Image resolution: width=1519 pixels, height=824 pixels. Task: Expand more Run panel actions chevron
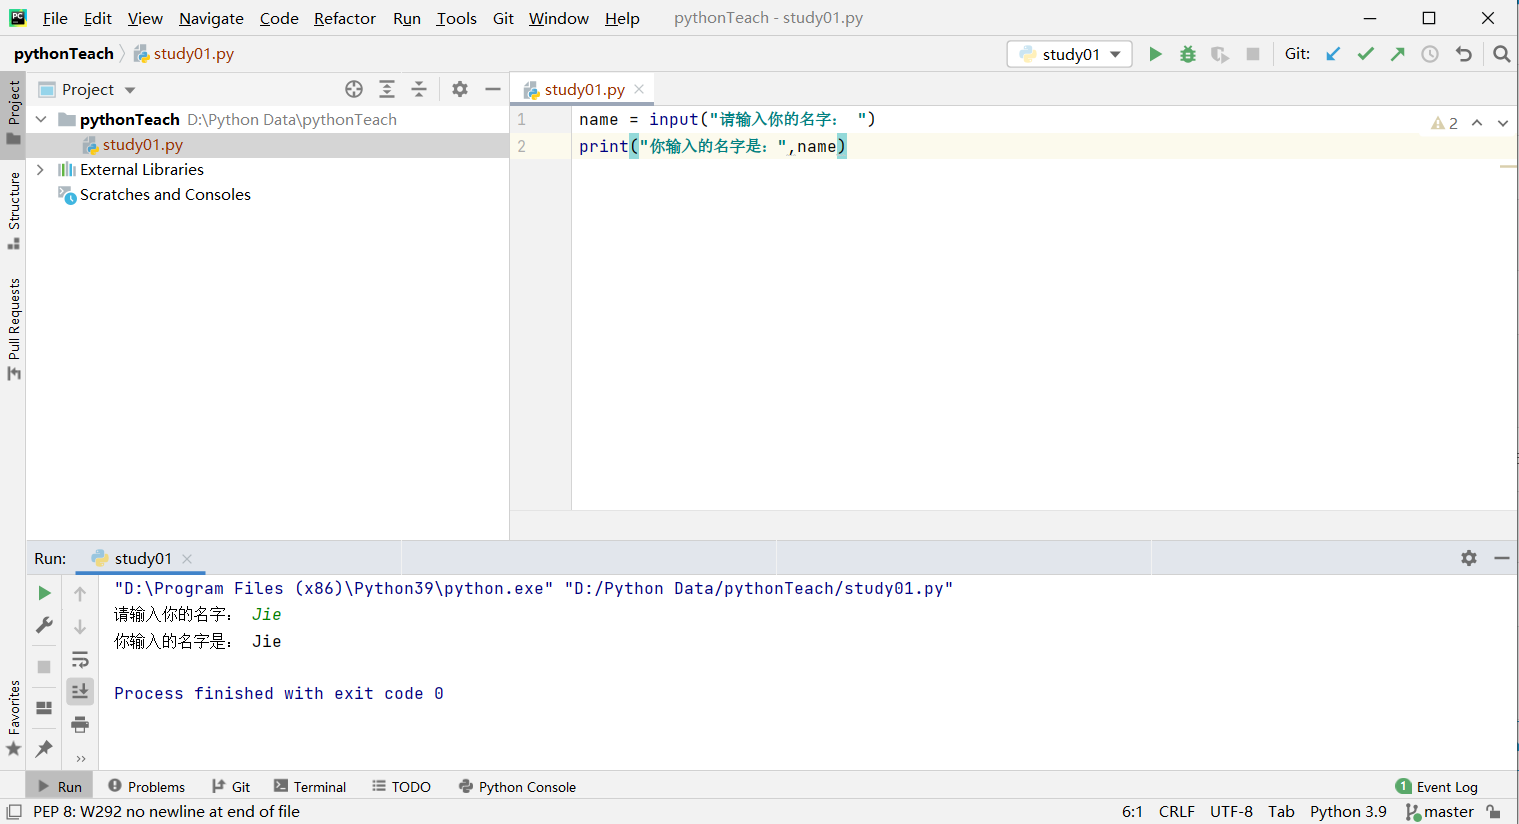tap(80, 758)
